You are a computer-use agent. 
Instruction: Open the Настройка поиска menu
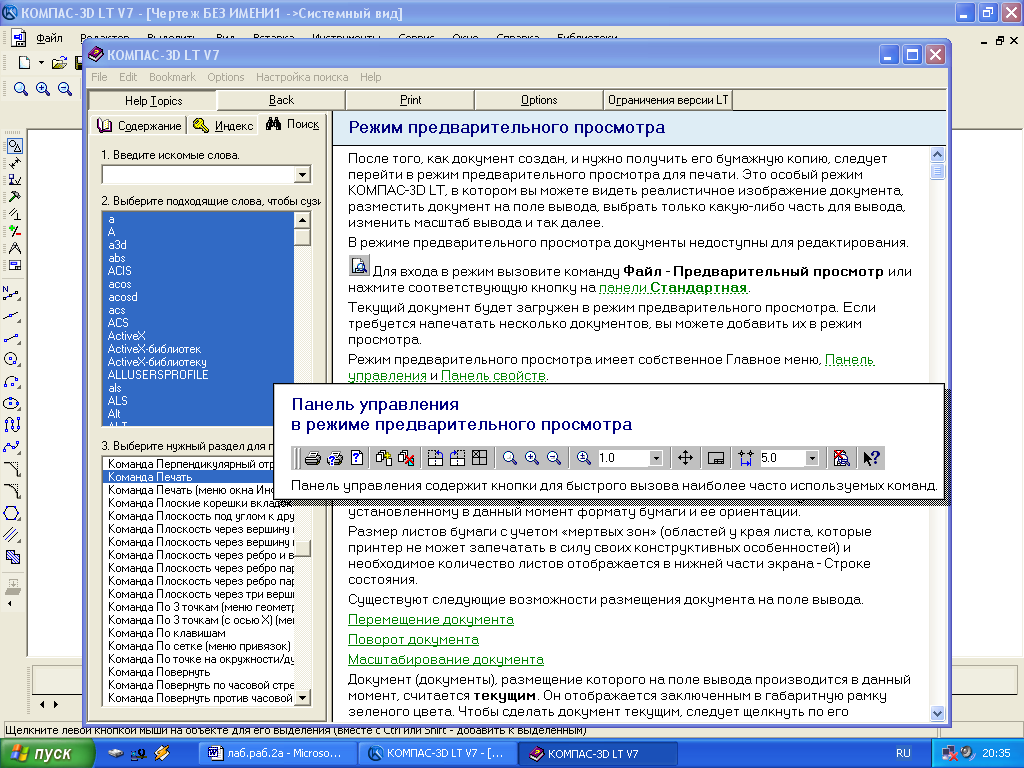(x=302, y=77)
